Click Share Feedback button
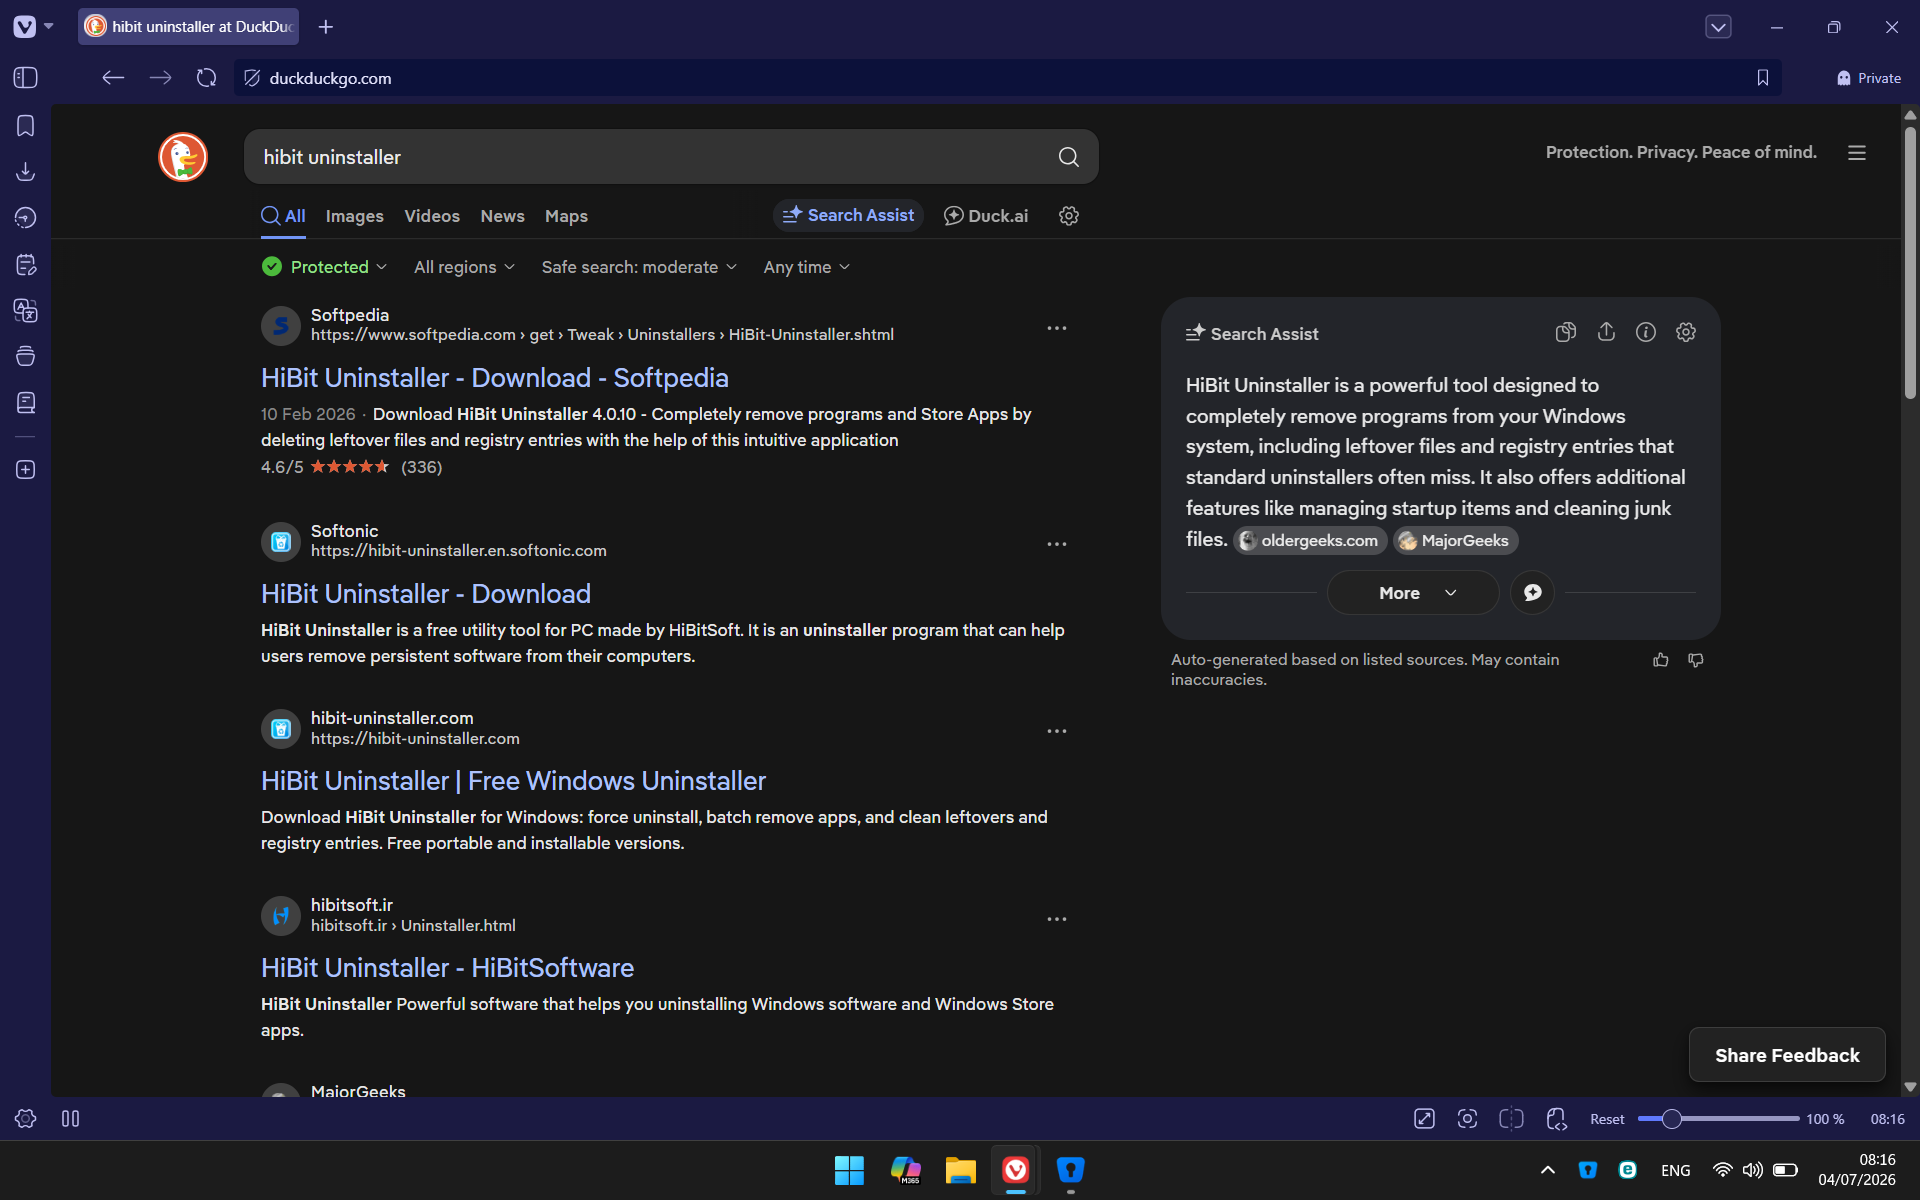1920x1200 pixels. (x=1787, y=1055)
